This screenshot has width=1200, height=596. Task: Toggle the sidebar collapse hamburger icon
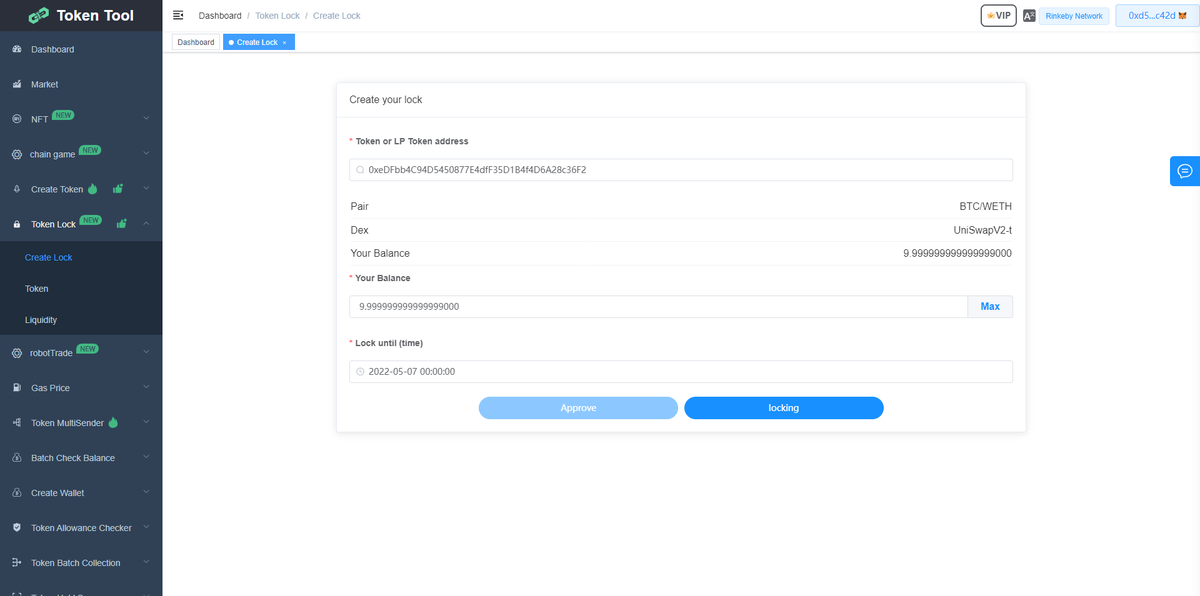click(178, 15)
